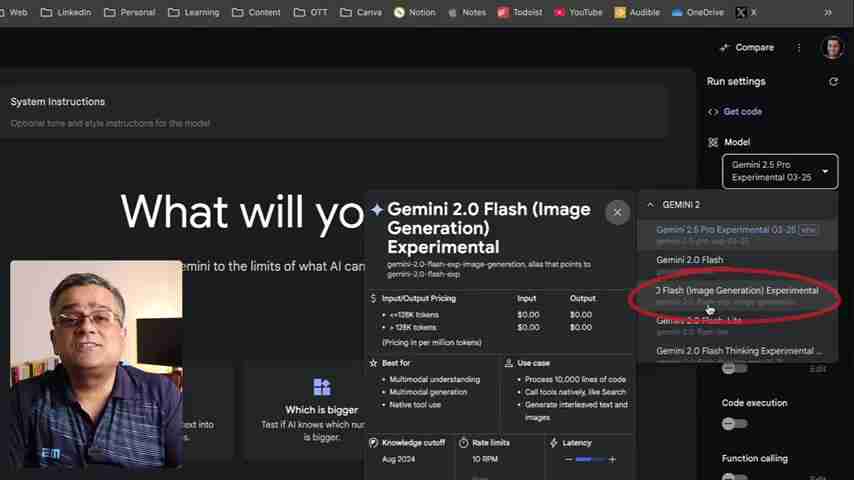The height and width of the screenshot is (480, 854).
Task: Click 'Process 10,000 lines of code' text
Action: click(575, 379)
